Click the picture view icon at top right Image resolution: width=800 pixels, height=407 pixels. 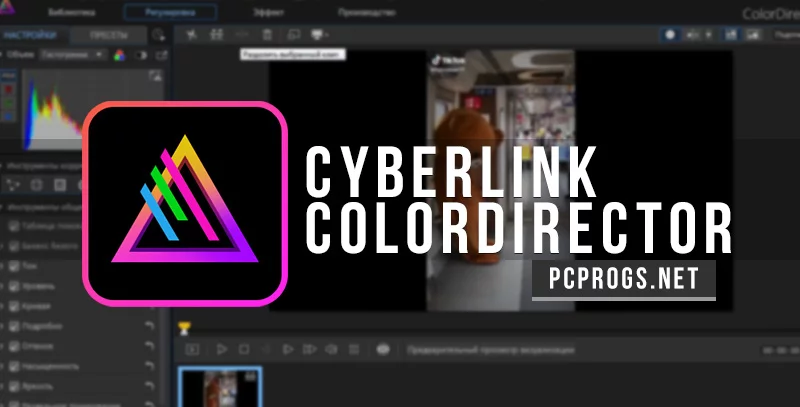coord(752,35)
